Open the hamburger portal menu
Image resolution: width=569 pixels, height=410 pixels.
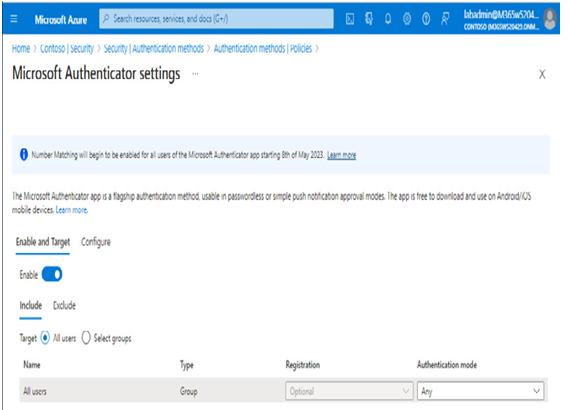(x=14, y=19)
